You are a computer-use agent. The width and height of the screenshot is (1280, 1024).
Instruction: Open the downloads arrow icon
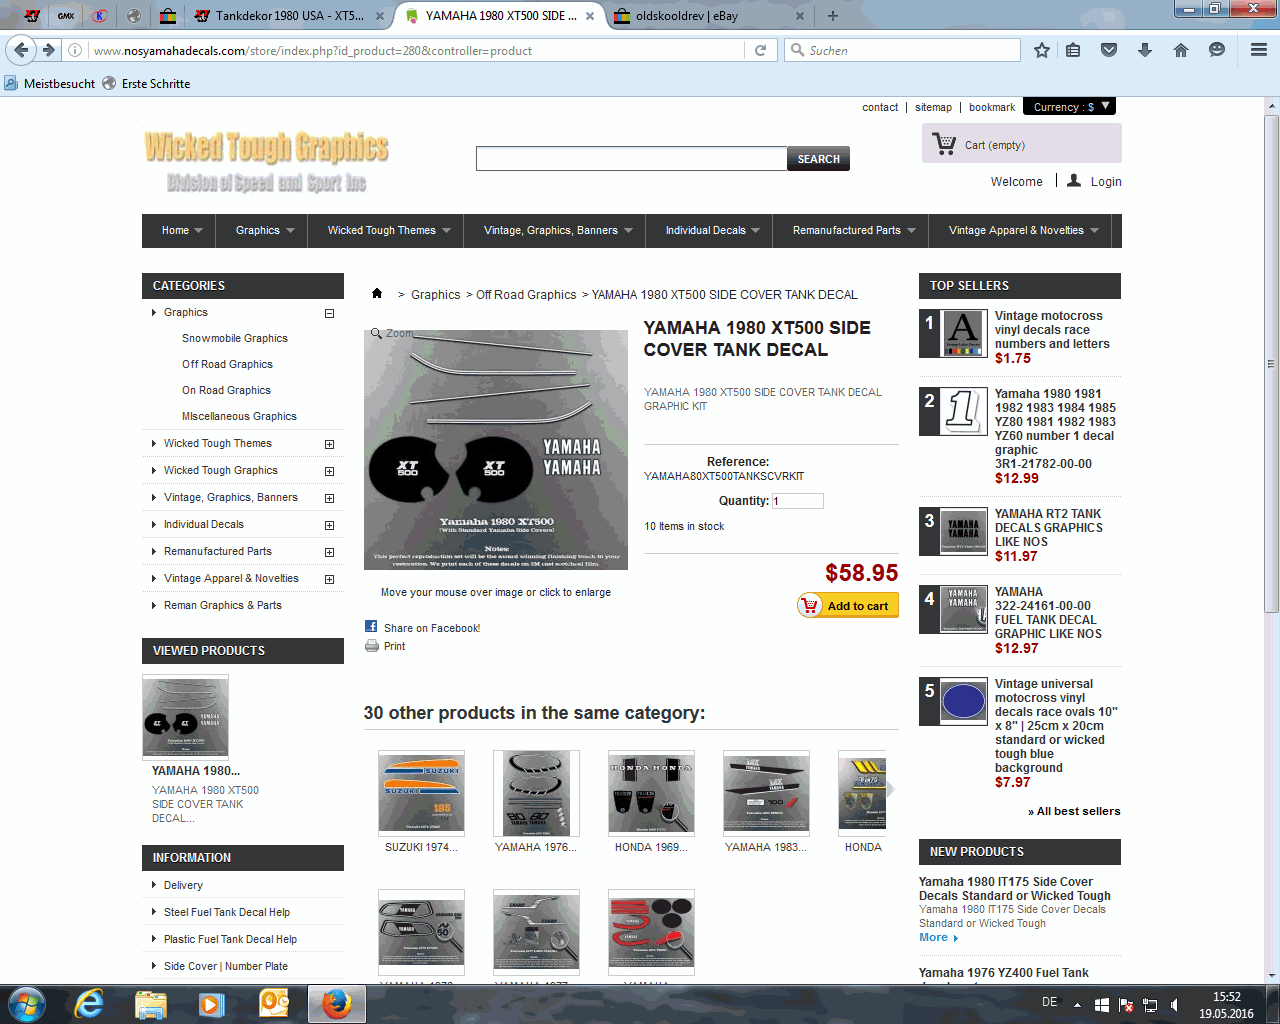(x=1145, y=50)
